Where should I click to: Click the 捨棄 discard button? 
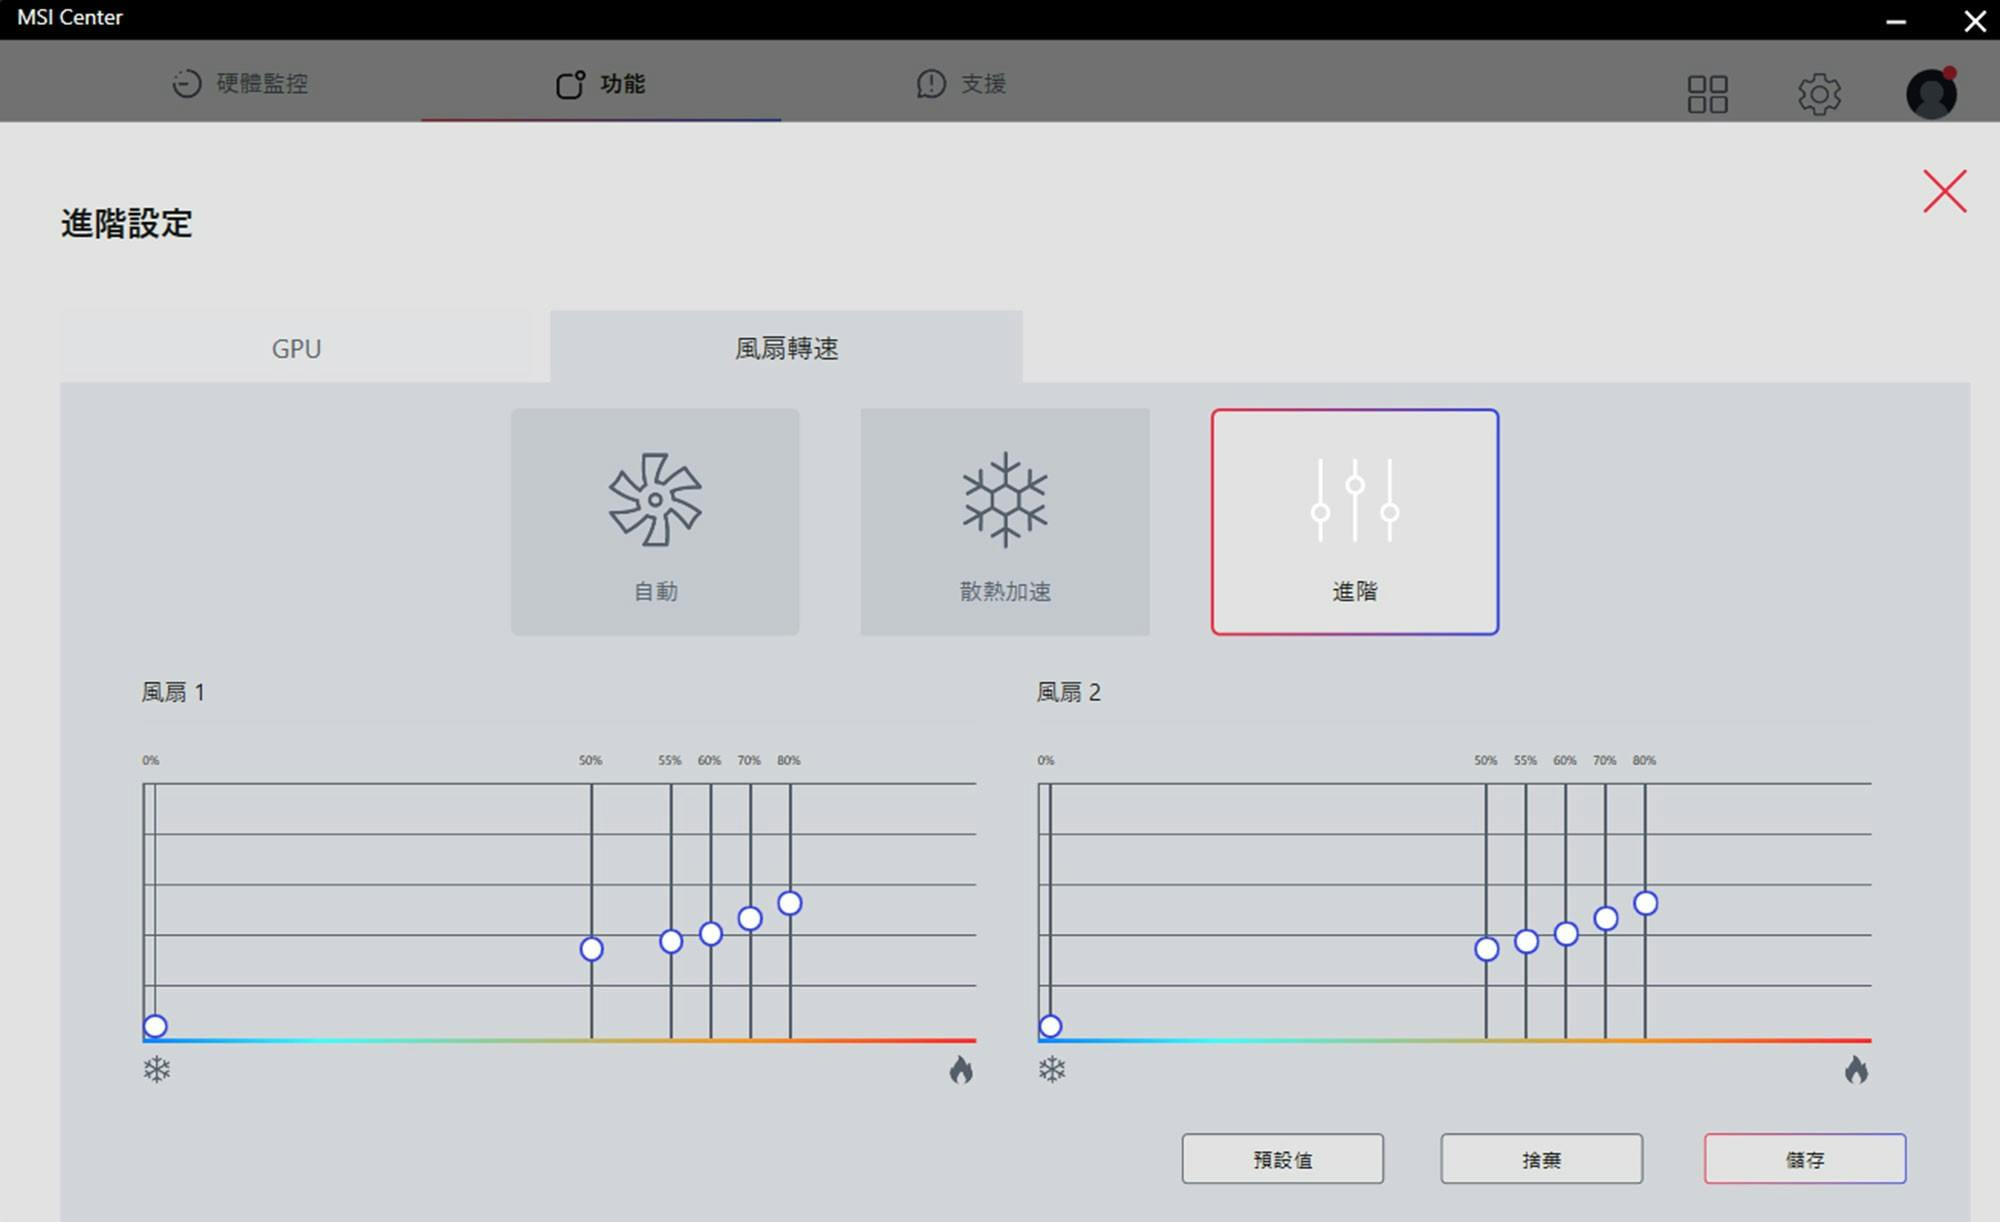coord(1541,1159)
